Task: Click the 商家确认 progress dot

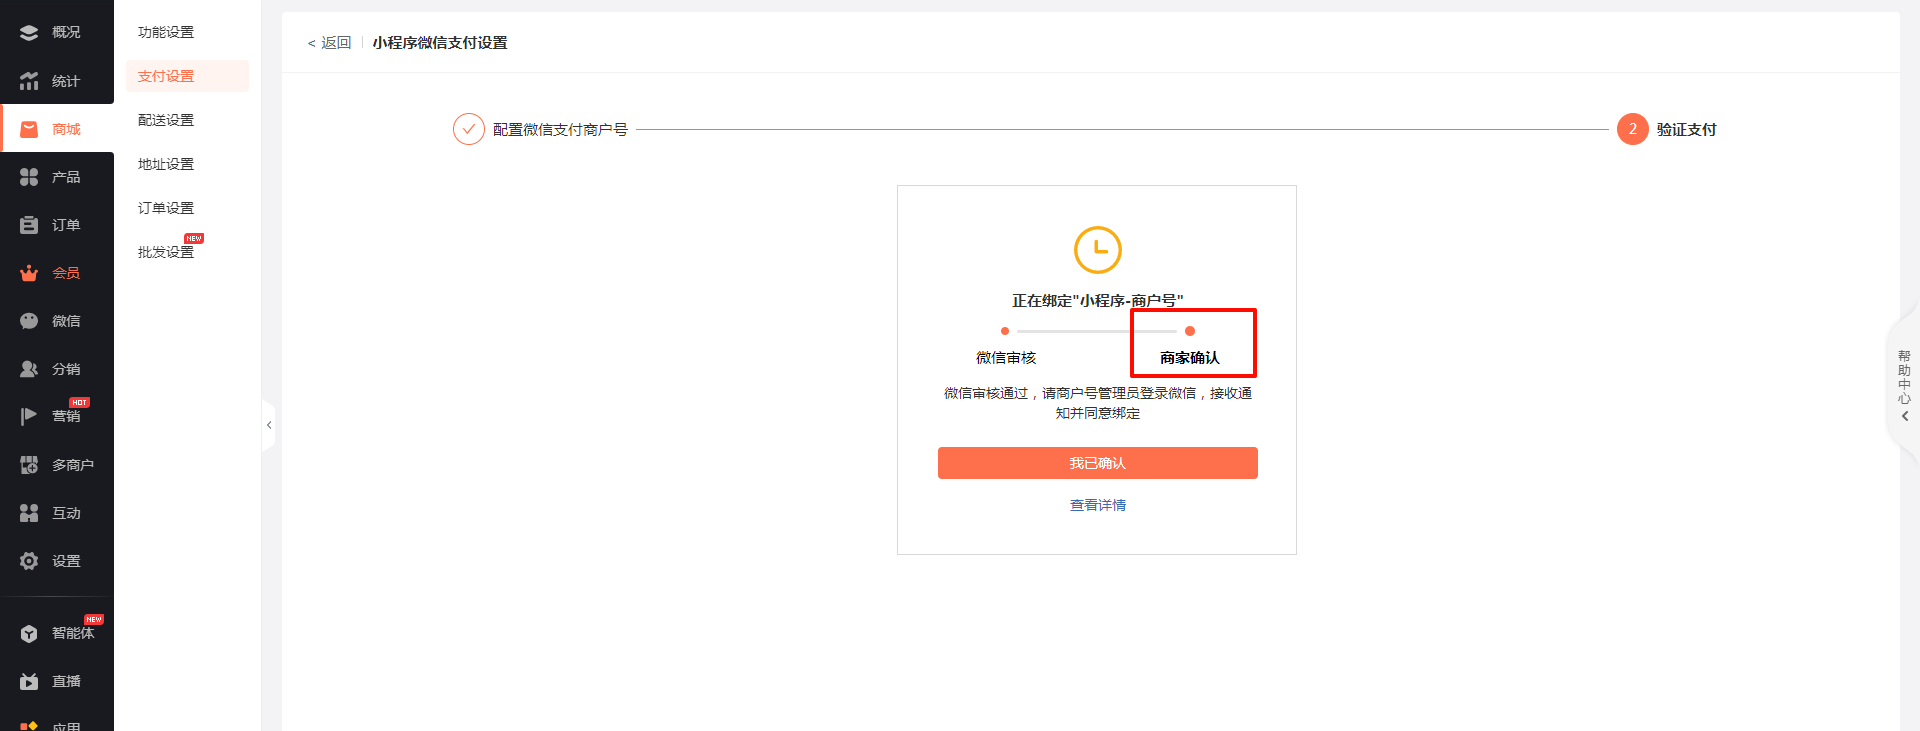Action: [1190, 331]
